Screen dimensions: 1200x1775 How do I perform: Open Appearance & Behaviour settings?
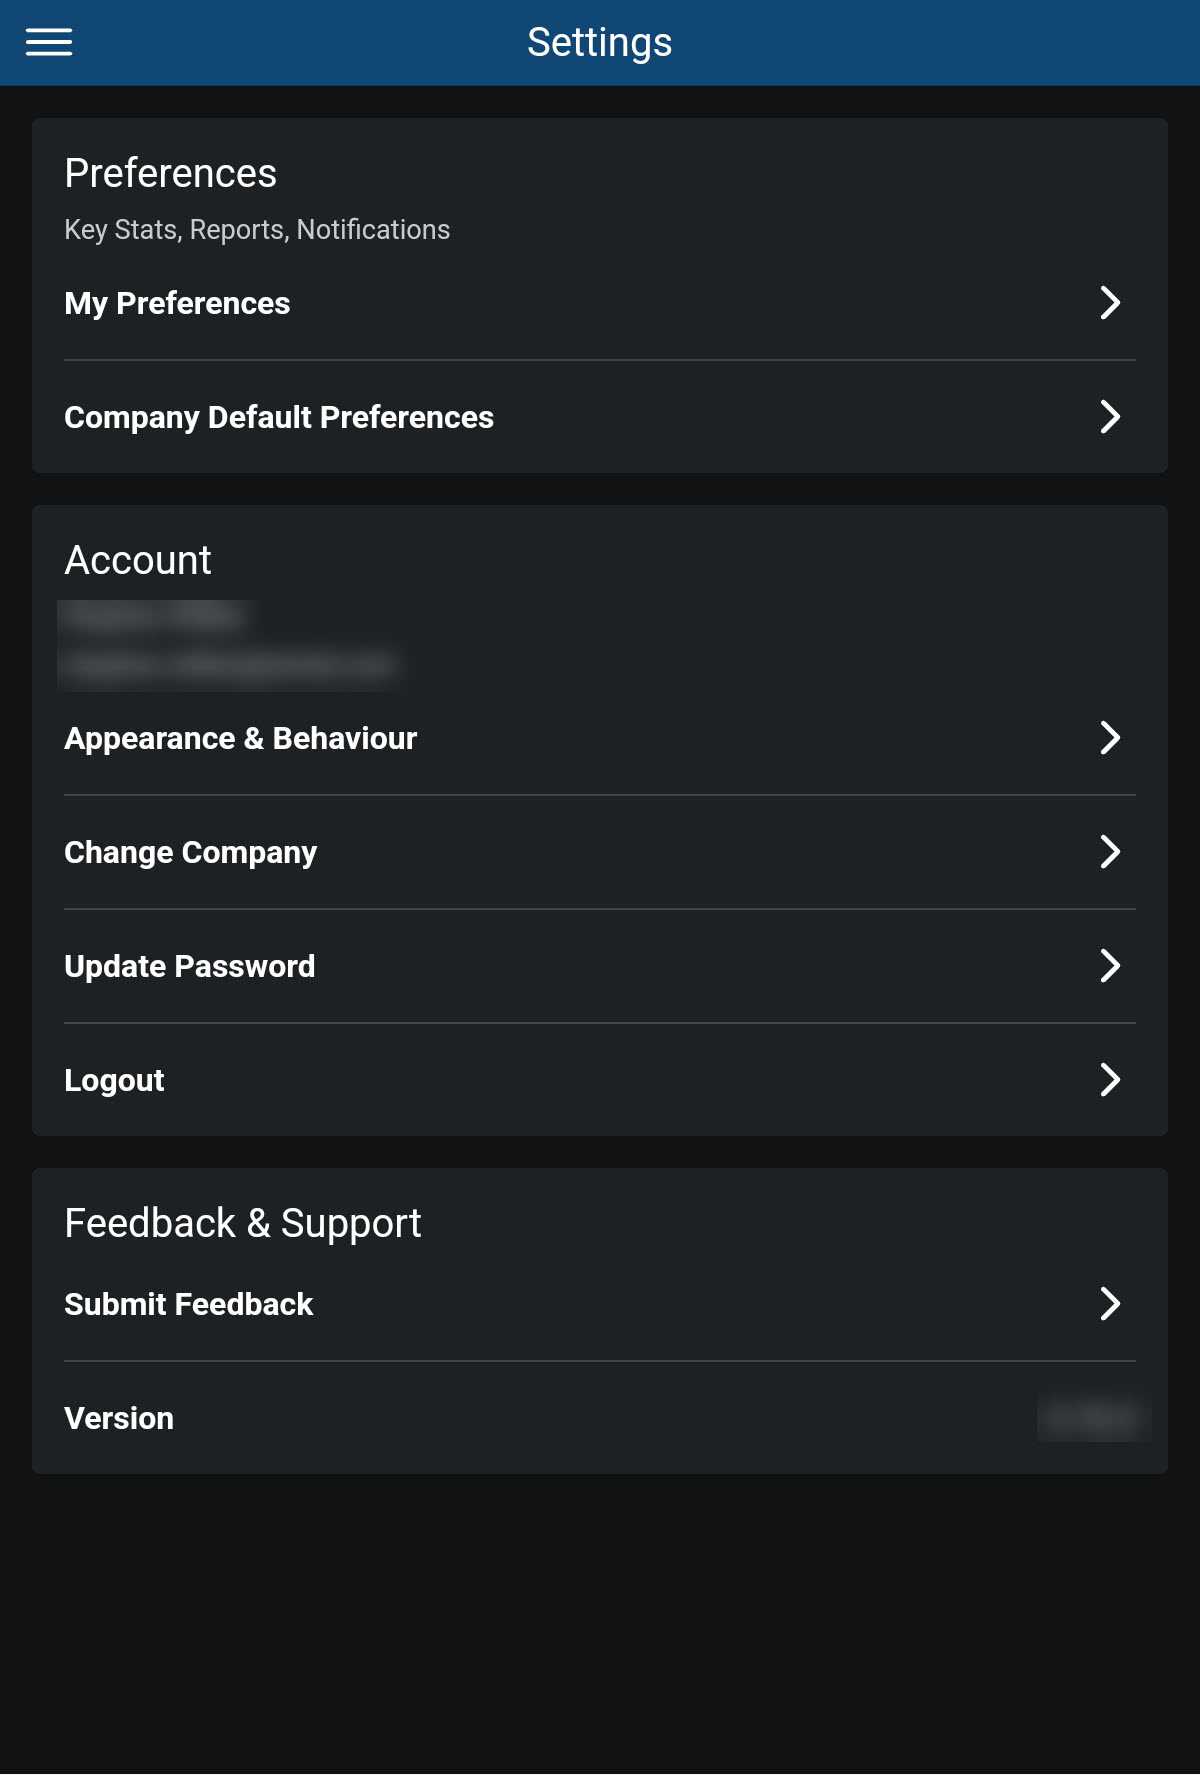pos(241,738)
